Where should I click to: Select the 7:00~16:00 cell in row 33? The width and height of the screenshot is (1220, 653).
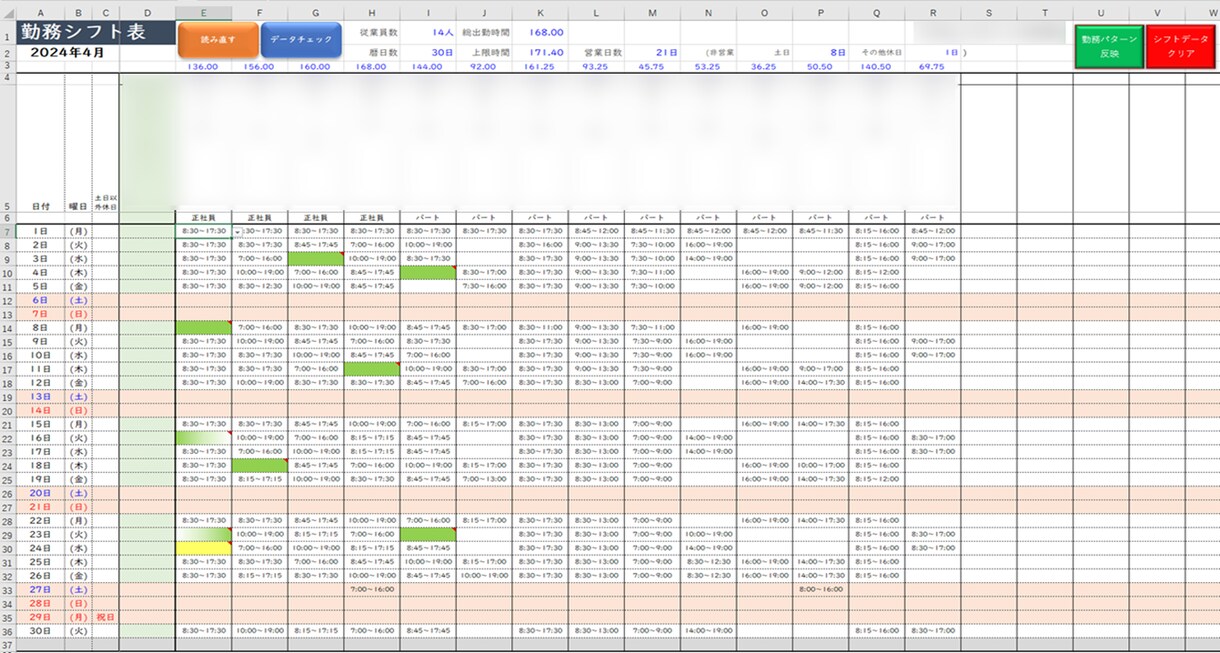[372, 589]
